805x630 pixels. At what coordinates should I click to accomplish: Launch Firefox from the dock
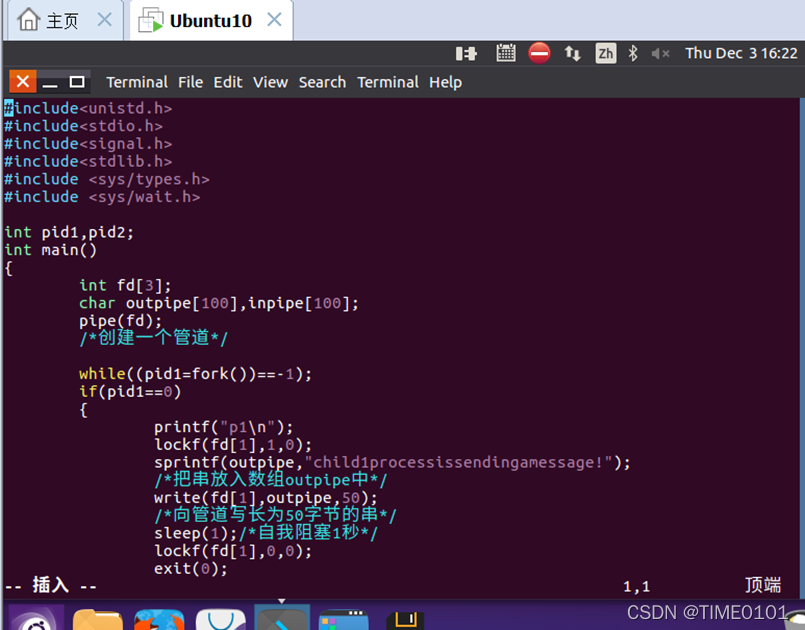click(159, 619)
